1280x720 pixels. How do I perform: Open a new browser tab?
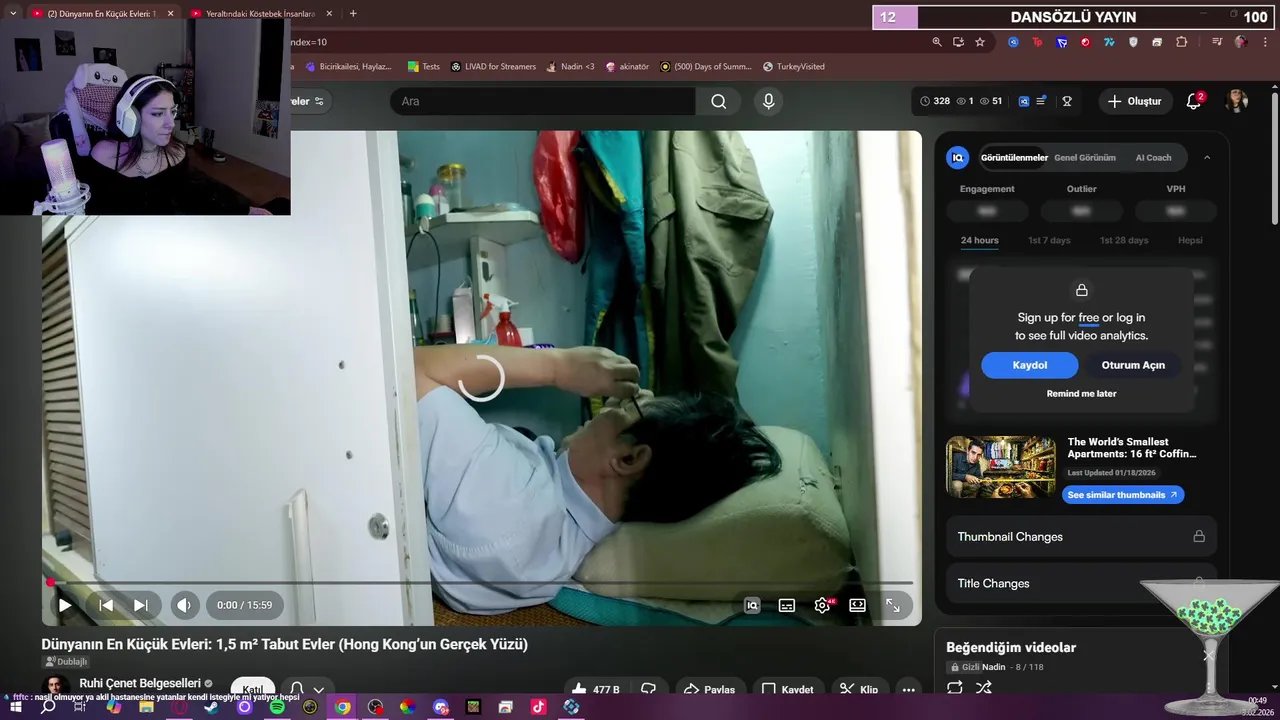353,14
